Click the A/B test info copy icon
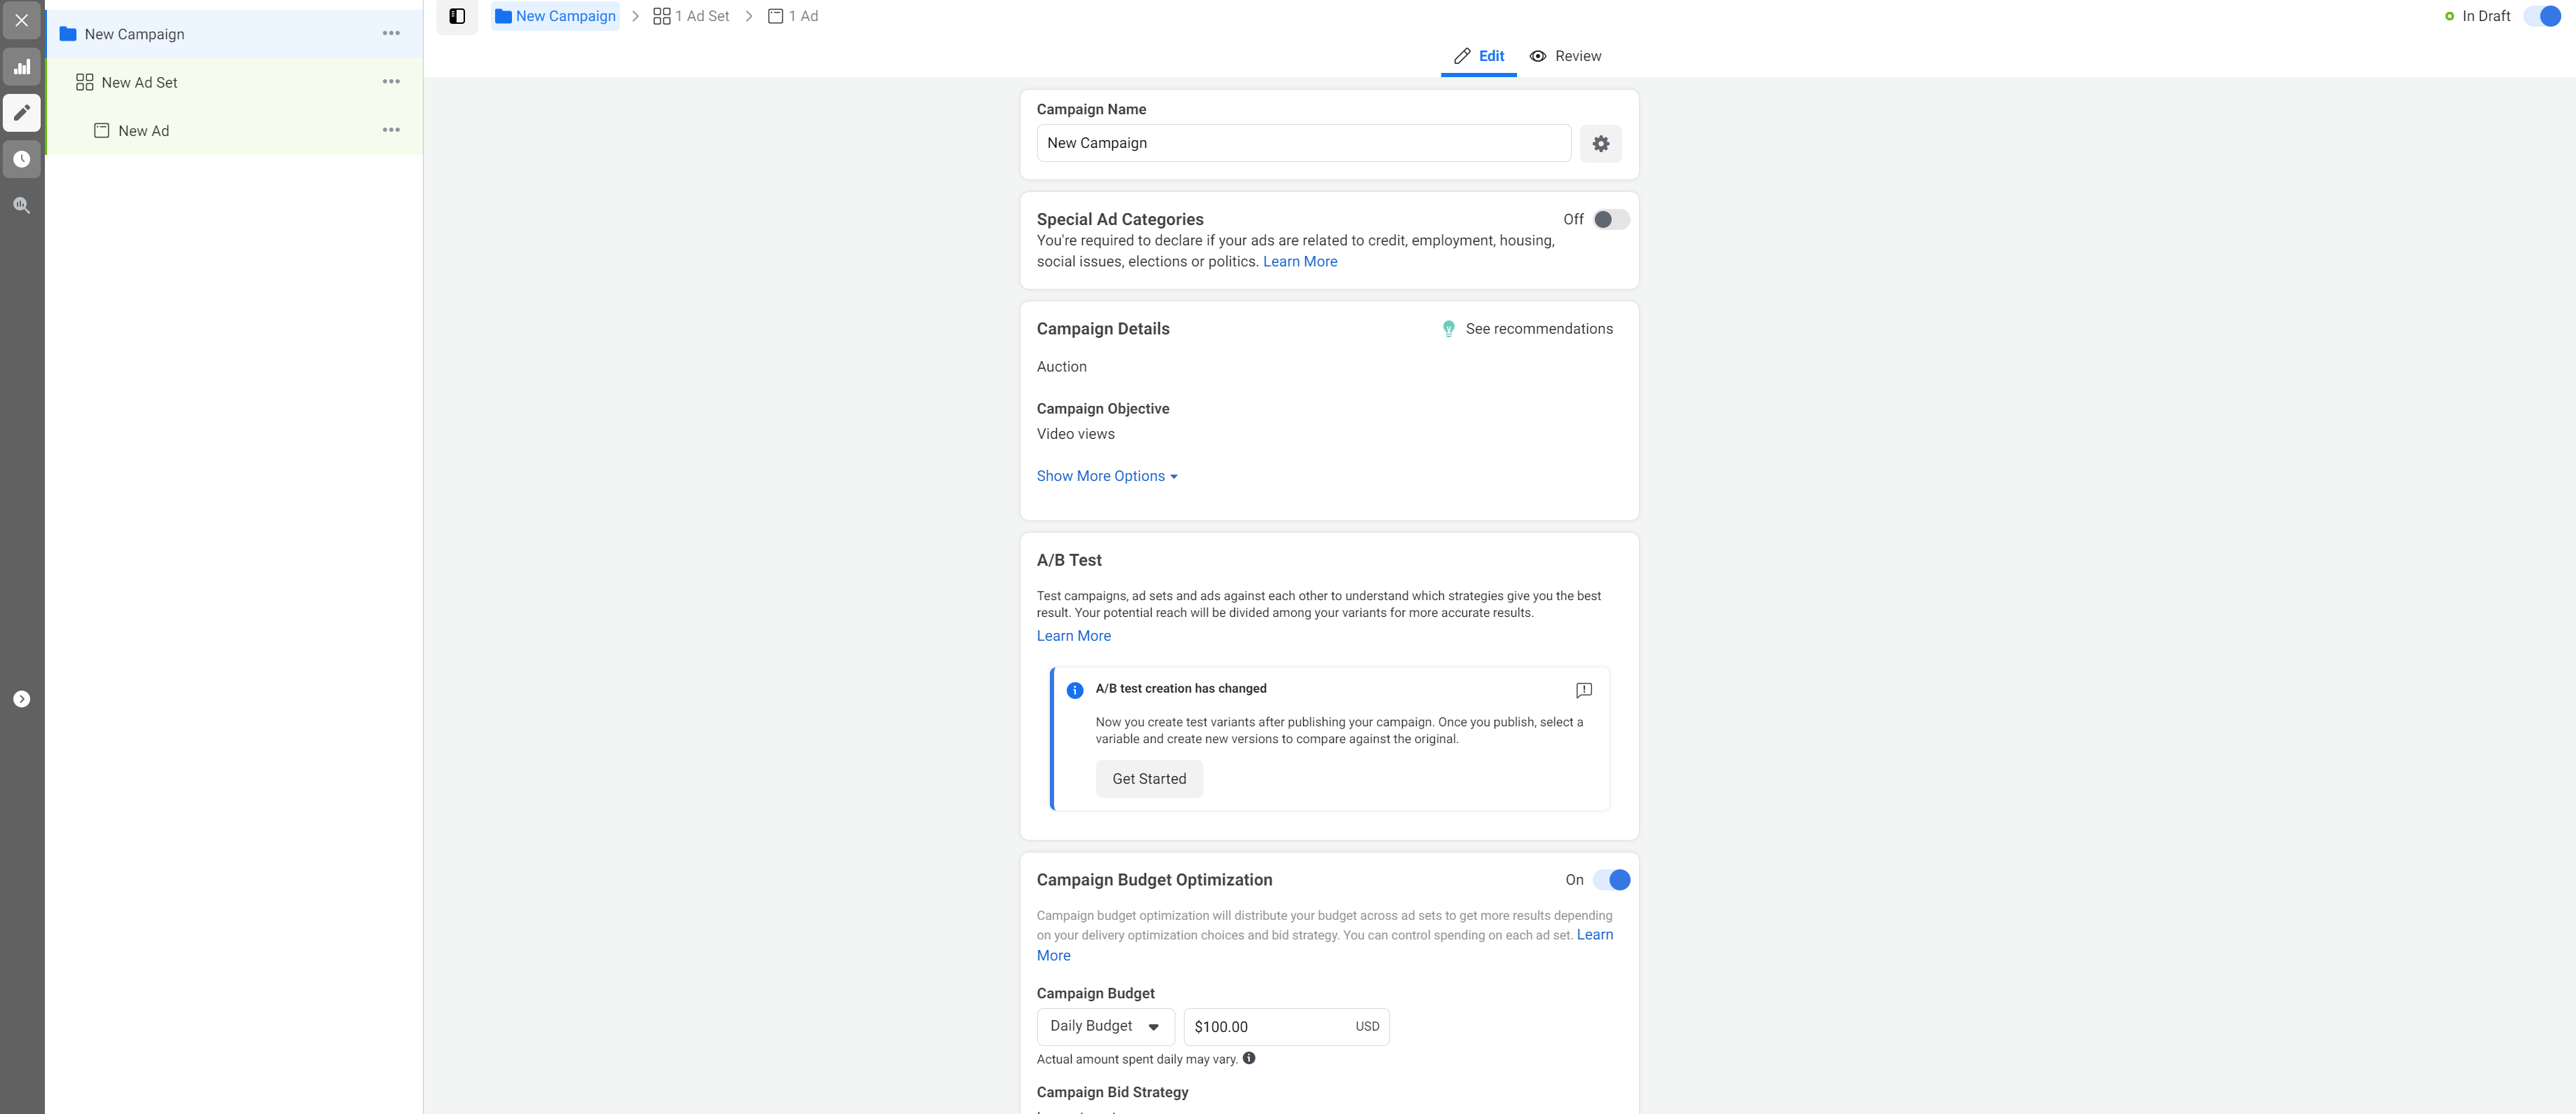The height and width of the screenshot is (1114, 2576). [1584, 688]
